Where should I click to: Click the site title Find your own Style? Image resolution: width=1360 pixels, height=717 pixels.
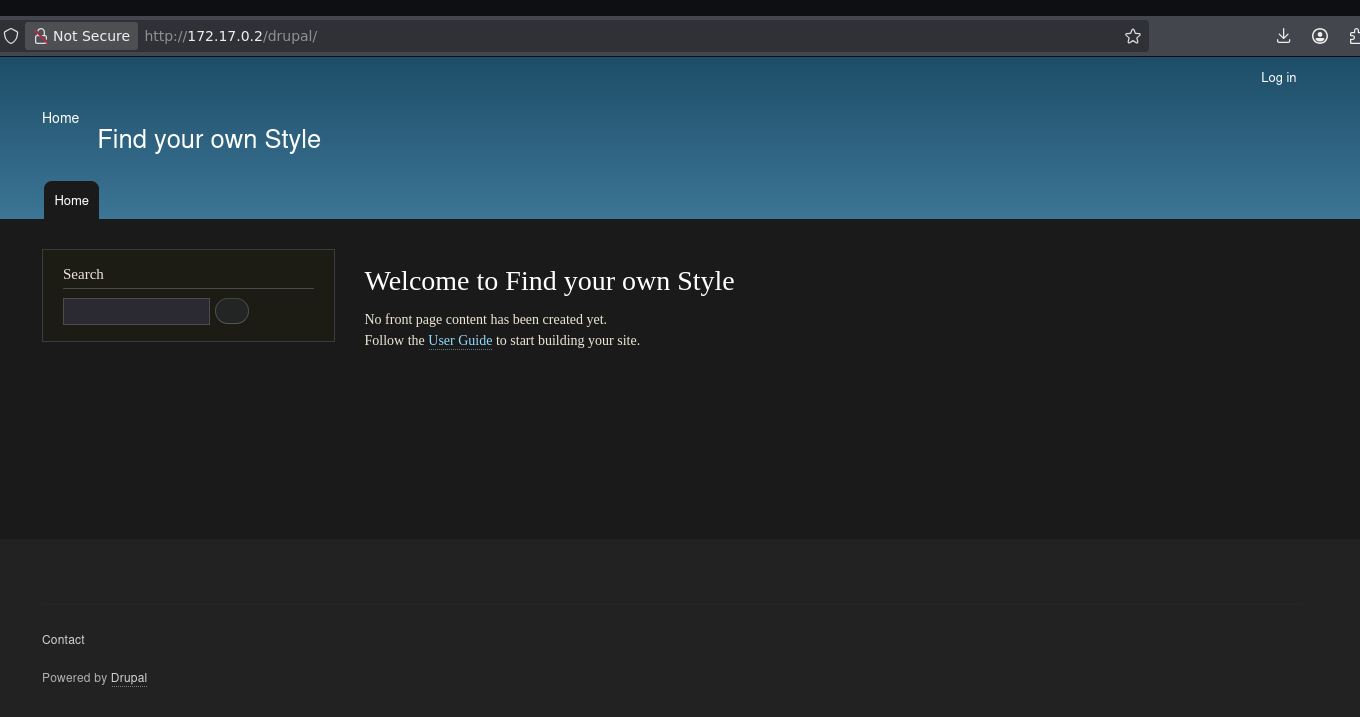pyautogui.click(x=208, y=139)
